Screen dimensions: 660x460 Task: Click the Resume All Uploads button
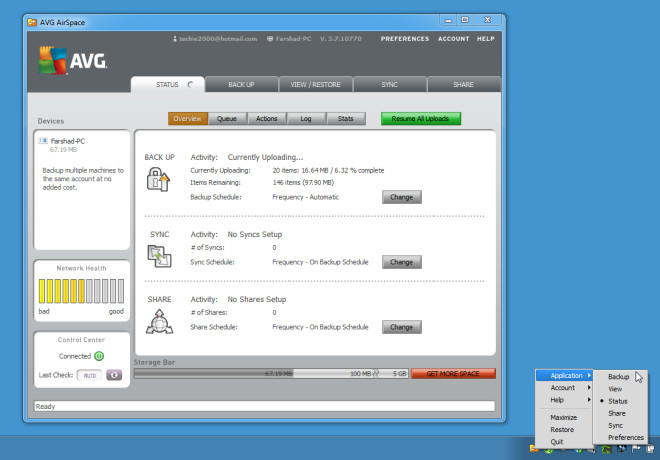click(x=421, y=119)
